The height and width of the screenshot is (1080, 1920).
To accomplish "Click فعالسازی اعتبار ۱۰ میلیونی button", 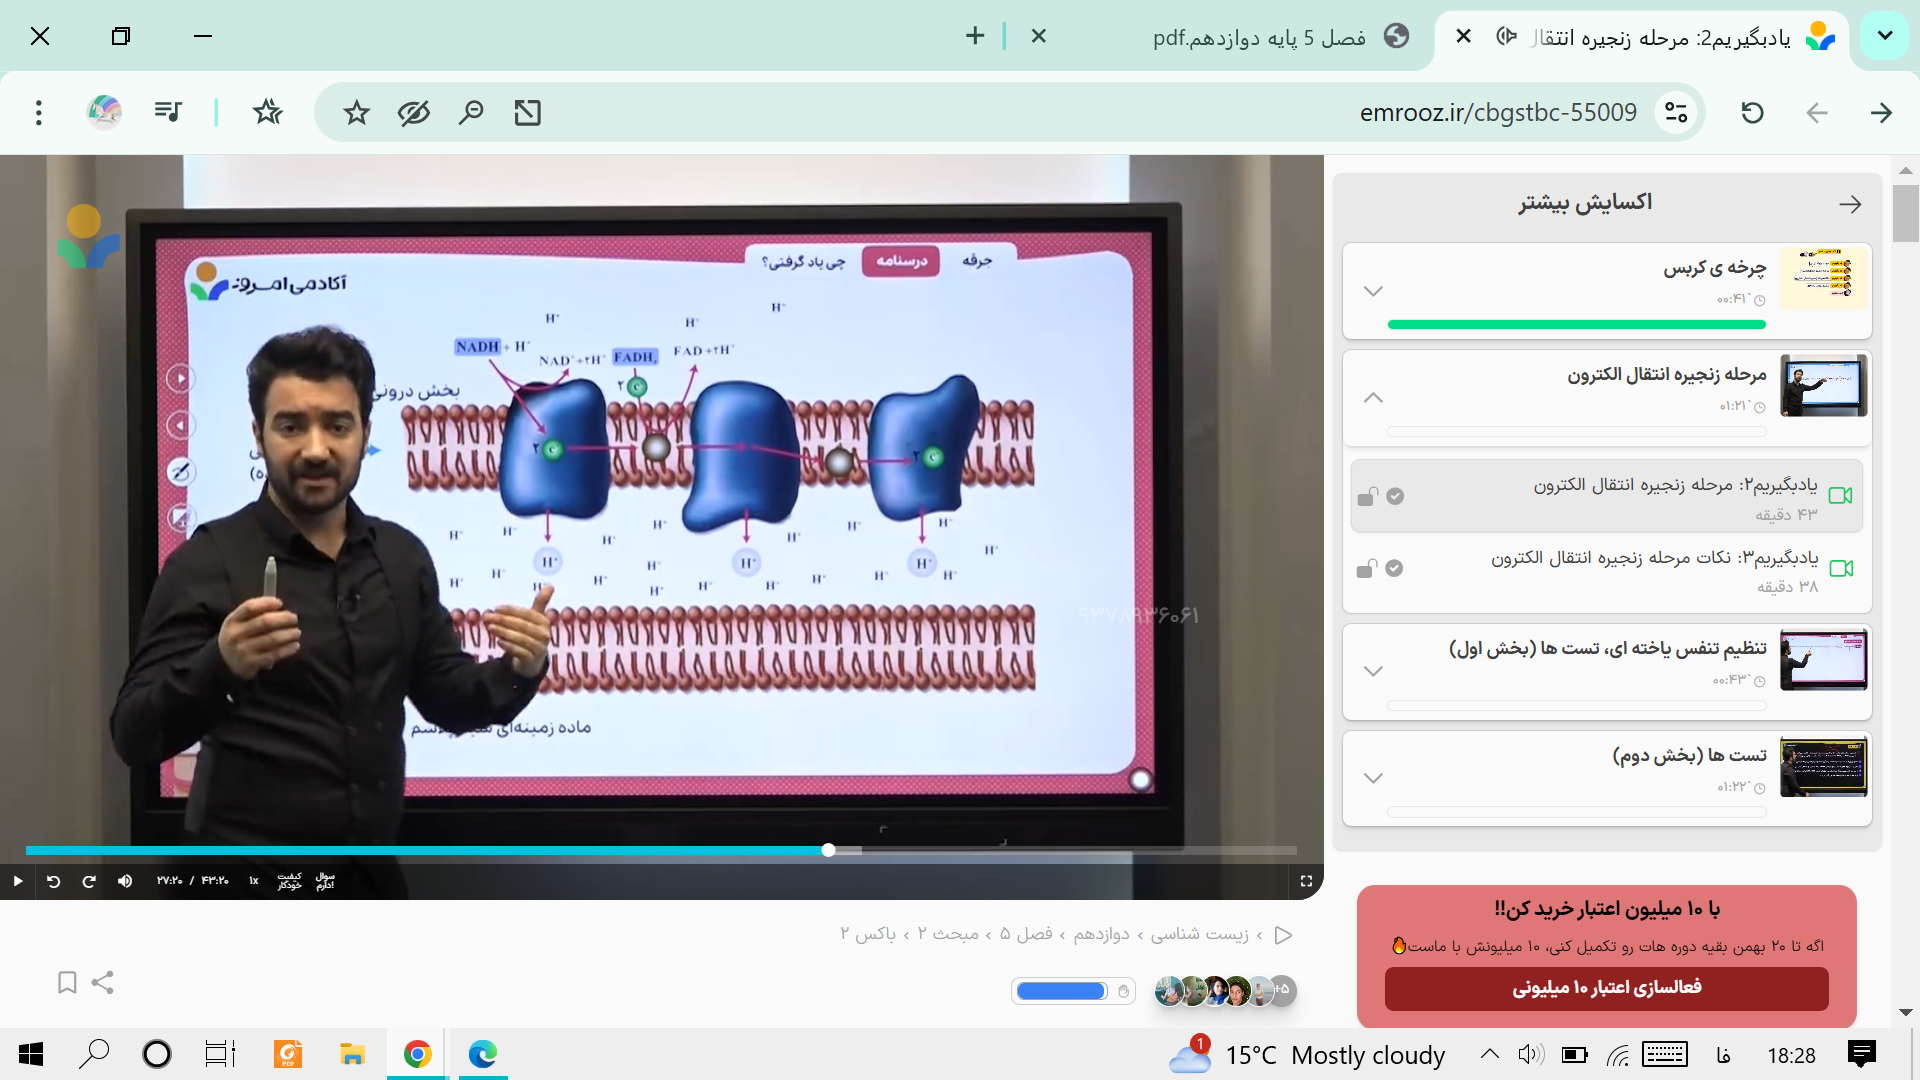I will [x=1606, y=988].
